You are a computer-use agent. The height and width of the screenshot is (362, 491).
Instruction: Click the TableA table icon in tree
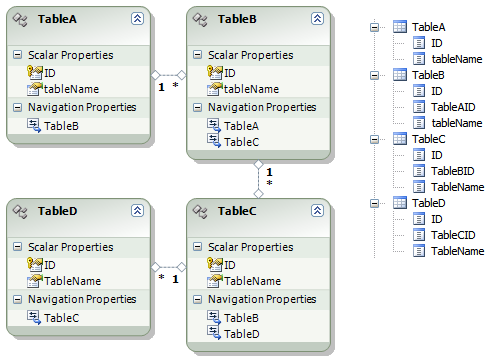(x=400, y=27)
